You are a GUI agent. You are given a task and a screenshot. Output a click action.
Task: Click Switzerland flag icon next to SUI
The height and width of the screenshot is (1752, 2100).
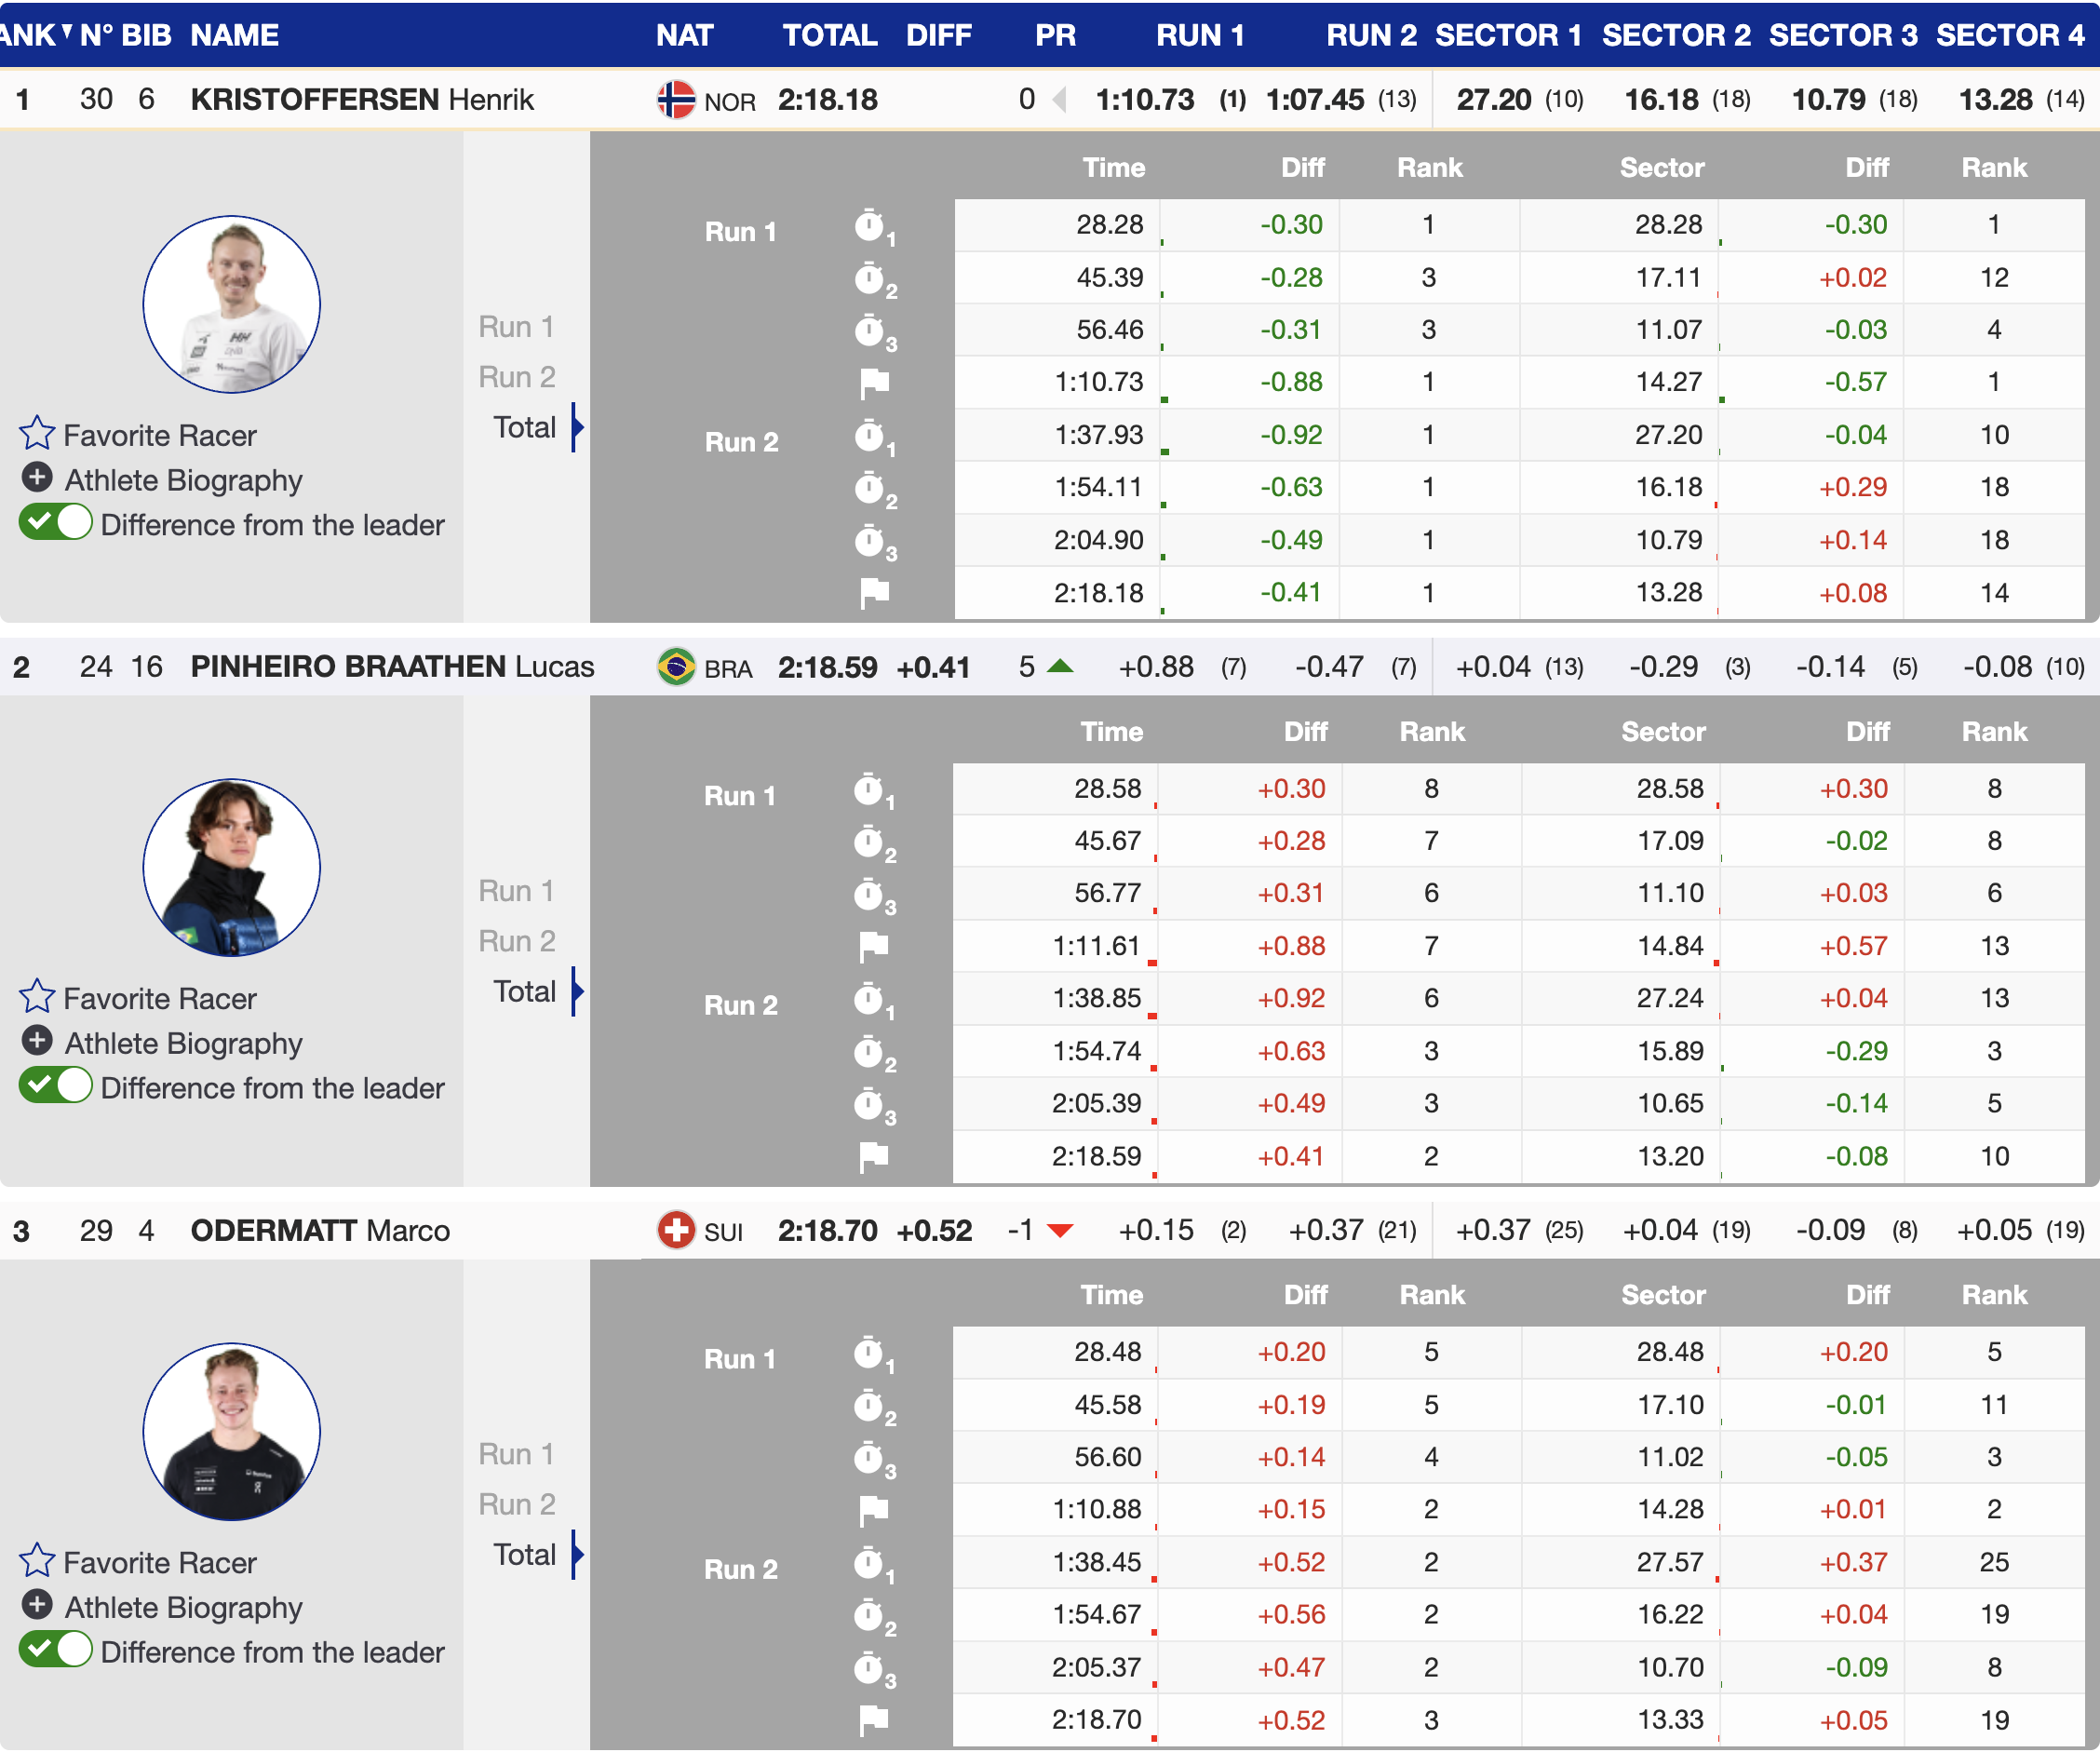(x=676, y=1230)
